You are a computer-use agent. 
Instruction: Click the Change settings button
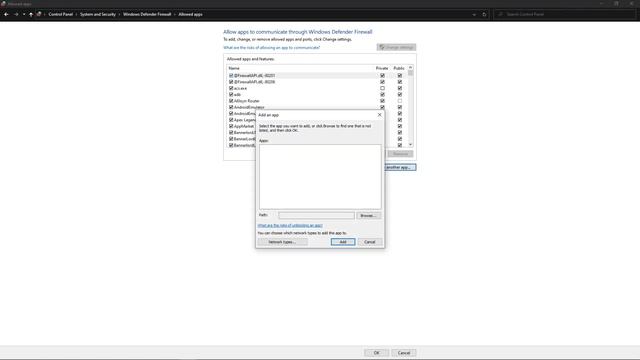396,47
